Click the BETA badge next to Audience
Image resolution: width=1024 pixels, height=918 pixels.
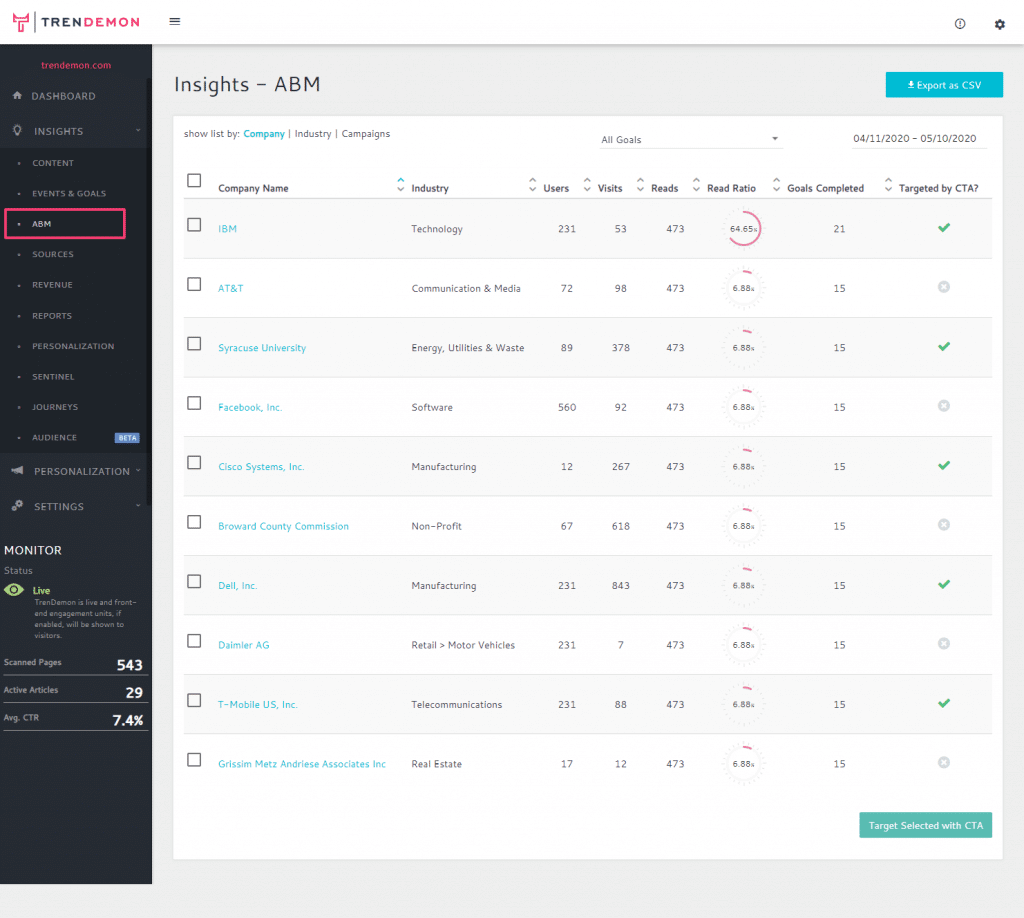click(127, 438)
